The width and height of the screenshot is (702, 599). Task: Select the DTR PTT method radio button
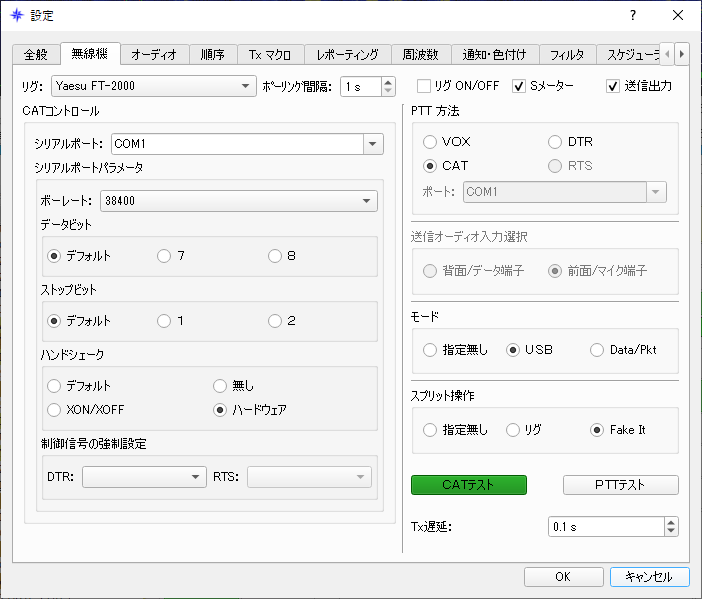(555, 142)
